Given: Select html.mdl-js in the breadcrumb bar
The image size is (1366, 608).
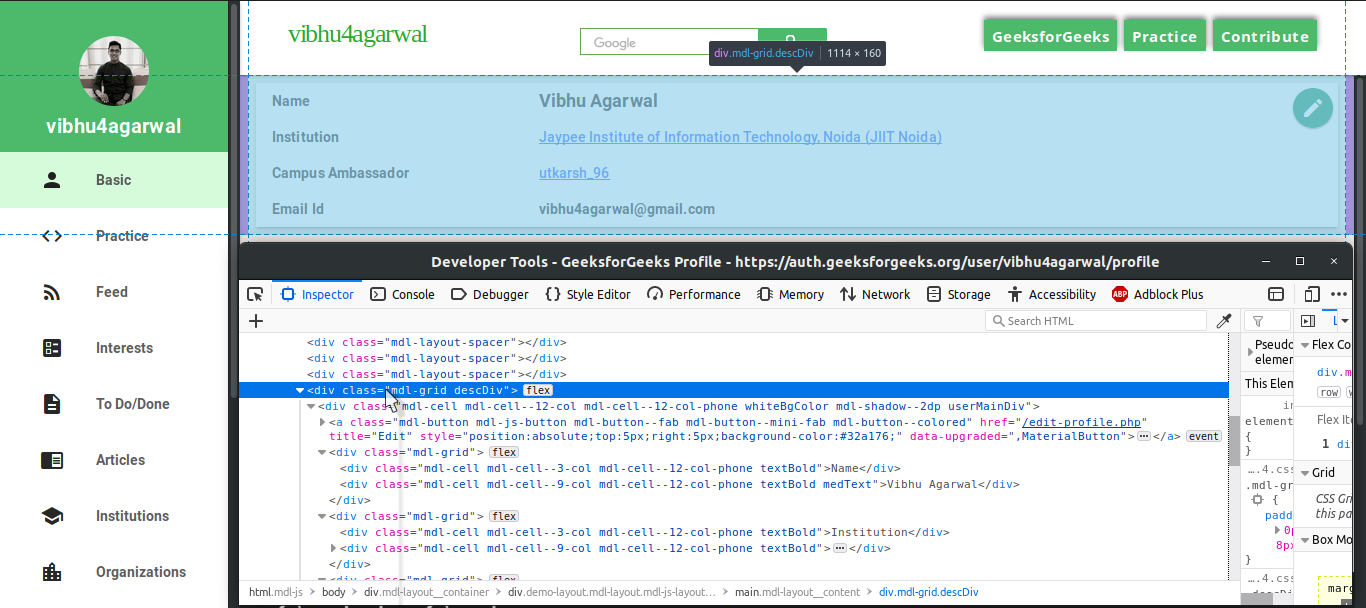Looking at the screenshot, I should (276, 592).
